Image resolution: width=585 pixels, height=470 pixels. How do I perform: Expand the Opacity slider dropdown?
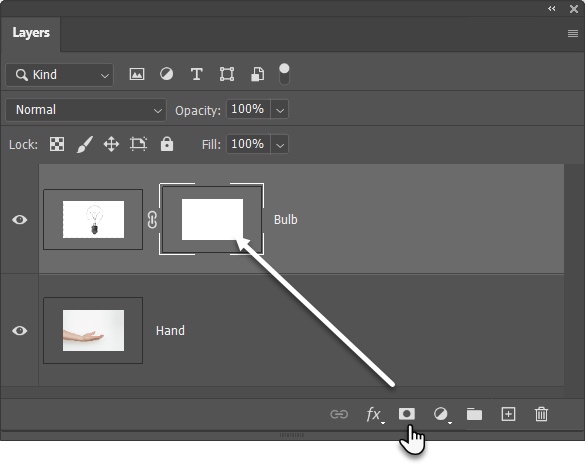pos(280,110)
